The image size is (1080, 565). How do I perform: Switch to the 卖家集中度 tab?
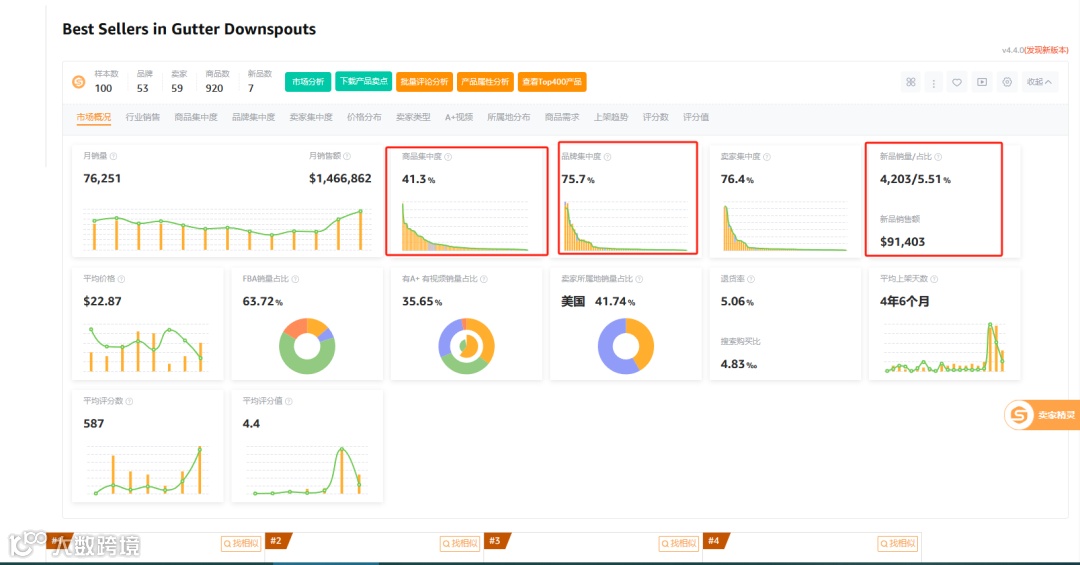(311, 117)
